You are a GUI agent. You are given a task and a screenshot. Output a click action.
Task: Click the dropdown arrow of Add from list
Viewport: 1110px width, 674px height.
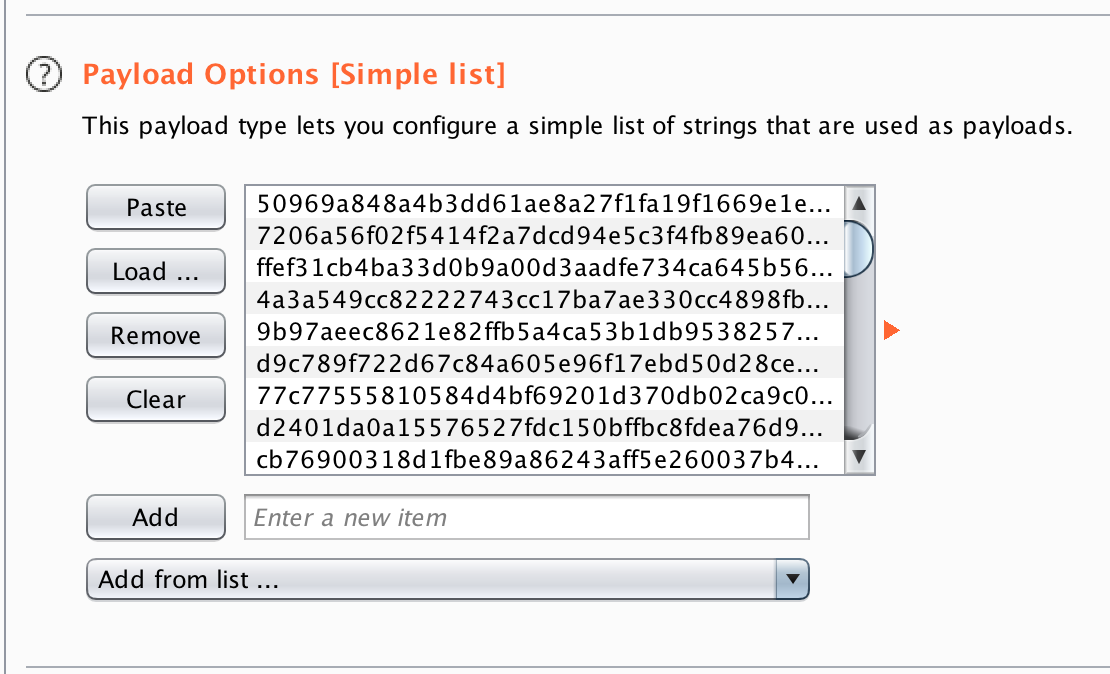tap(792, 579)
